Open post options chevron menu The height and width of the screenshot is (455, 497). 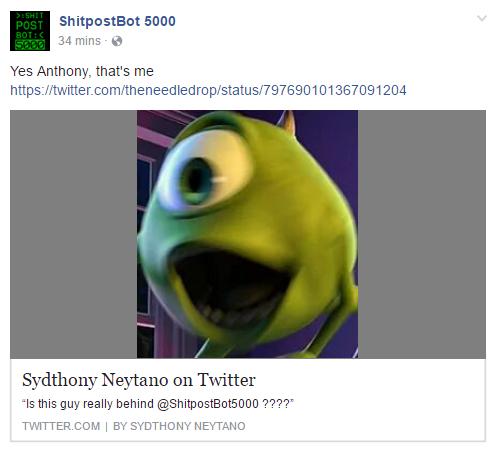(x=482, y=18)
